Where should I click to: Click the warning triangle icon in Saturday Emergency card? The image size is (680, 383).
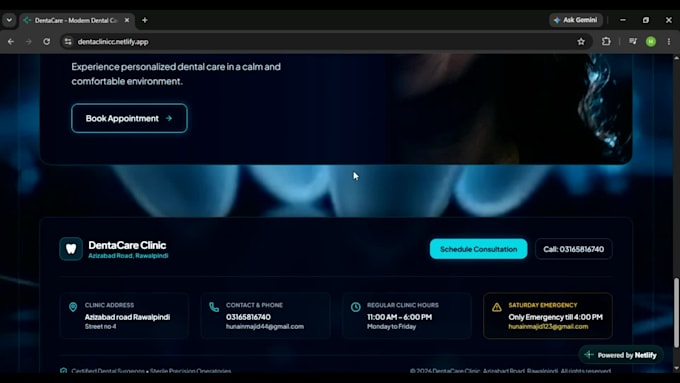tap(497, 307)
